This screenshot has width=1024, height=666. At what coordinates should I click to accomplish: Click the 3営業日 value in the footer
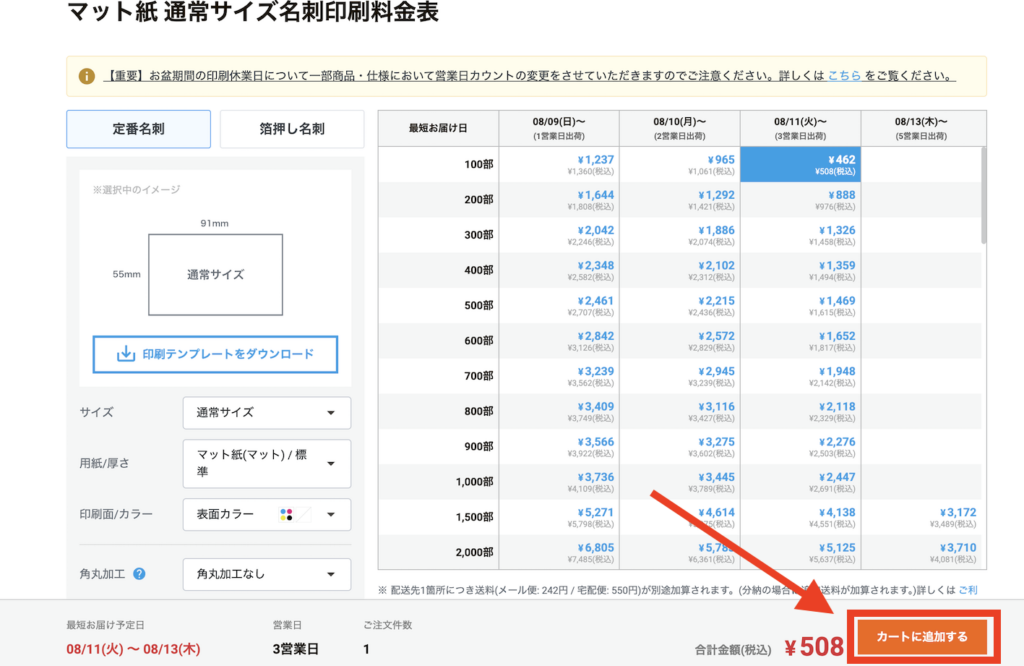pyautogui.click(x=296, y=649)
